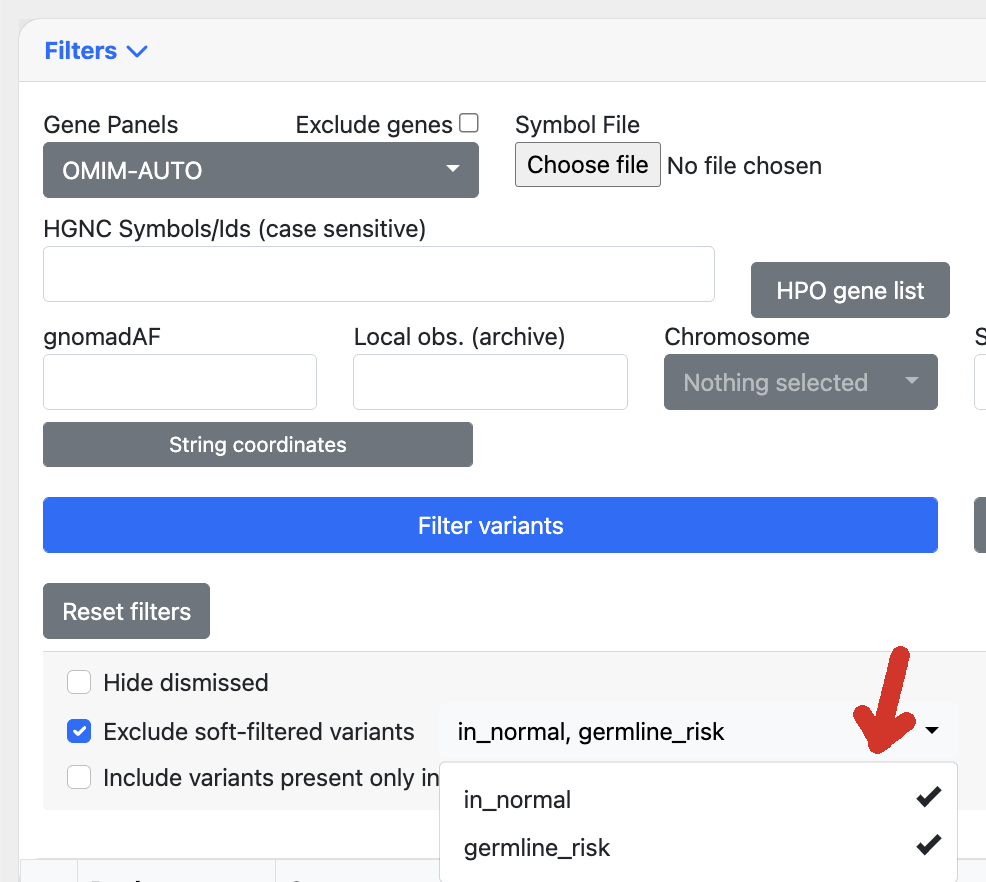Uncheck Exclude soft-filtered variants

point(79,731)
